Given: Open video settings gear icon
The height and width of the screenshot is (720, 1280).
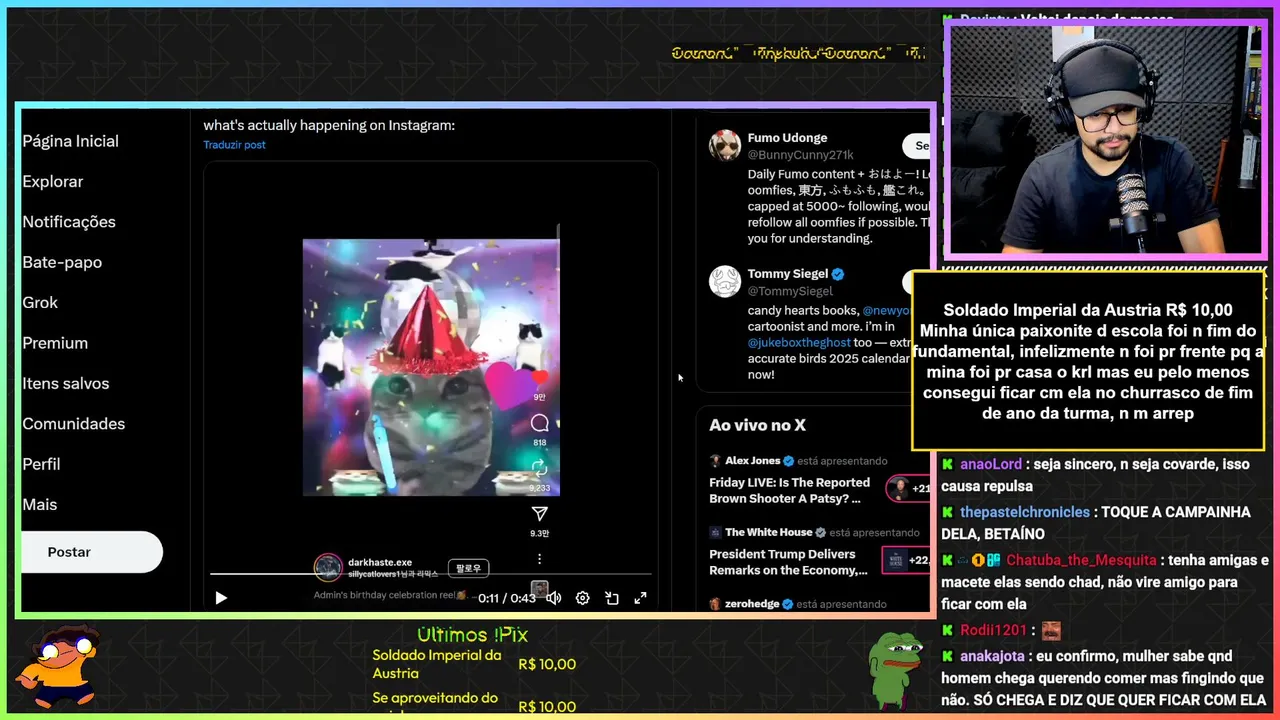Looking at the screenshot, I should click(582, 598).
